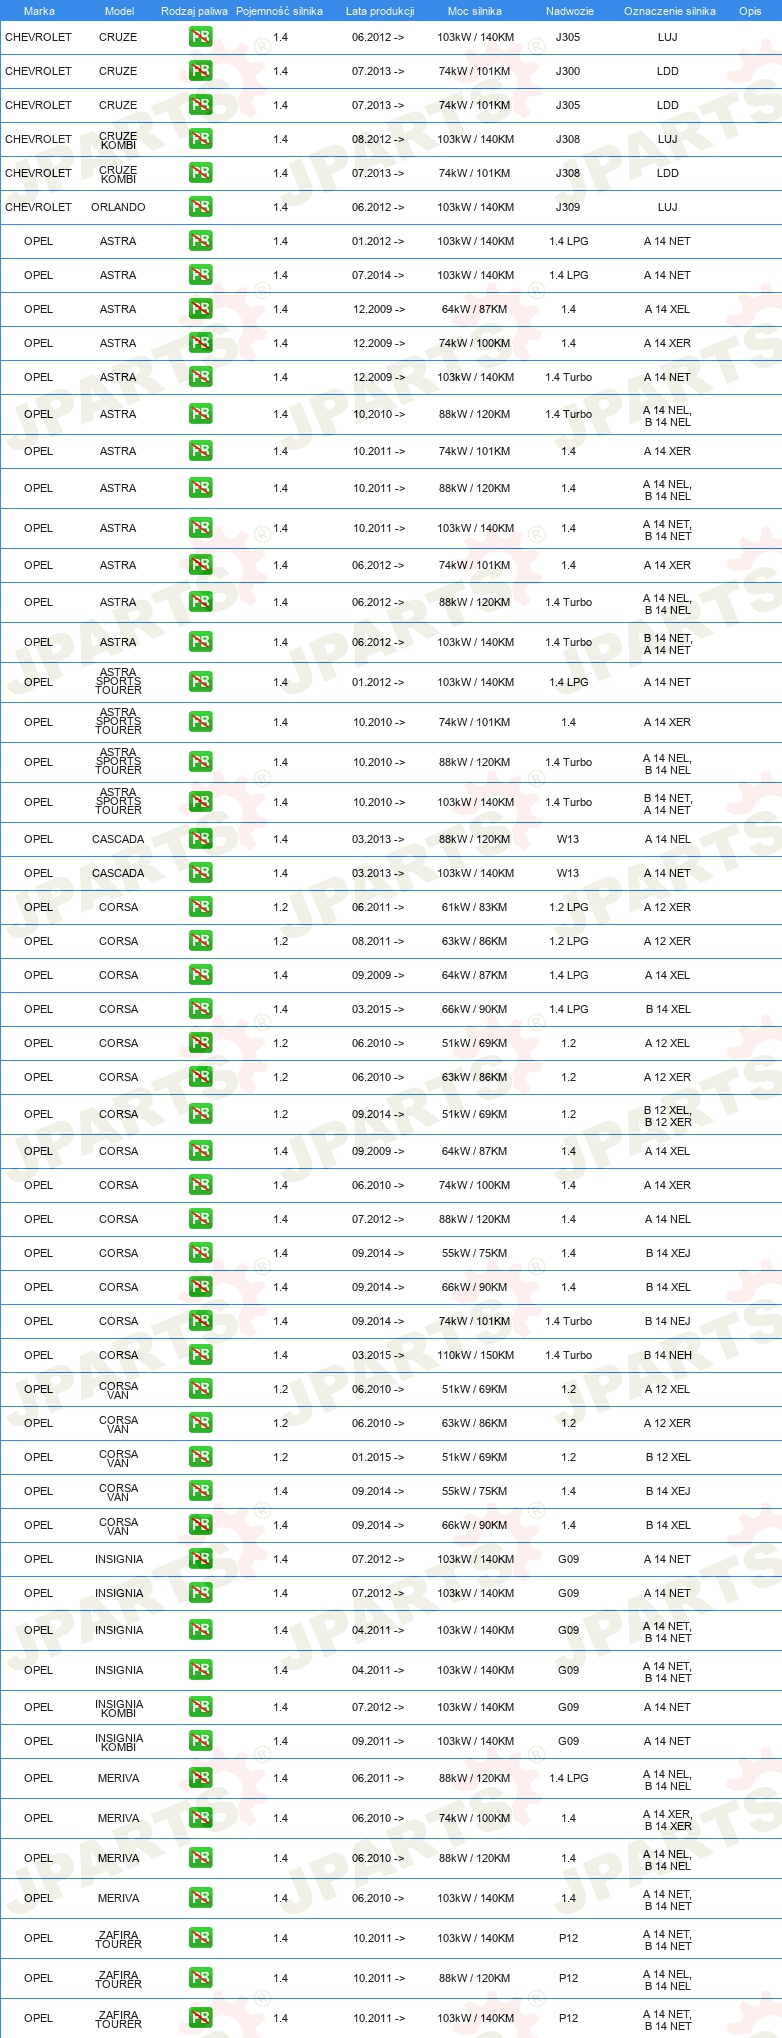Click the Pojemność silnika column header
This screenshot has width=782, height=2038.
coord(279,11)
